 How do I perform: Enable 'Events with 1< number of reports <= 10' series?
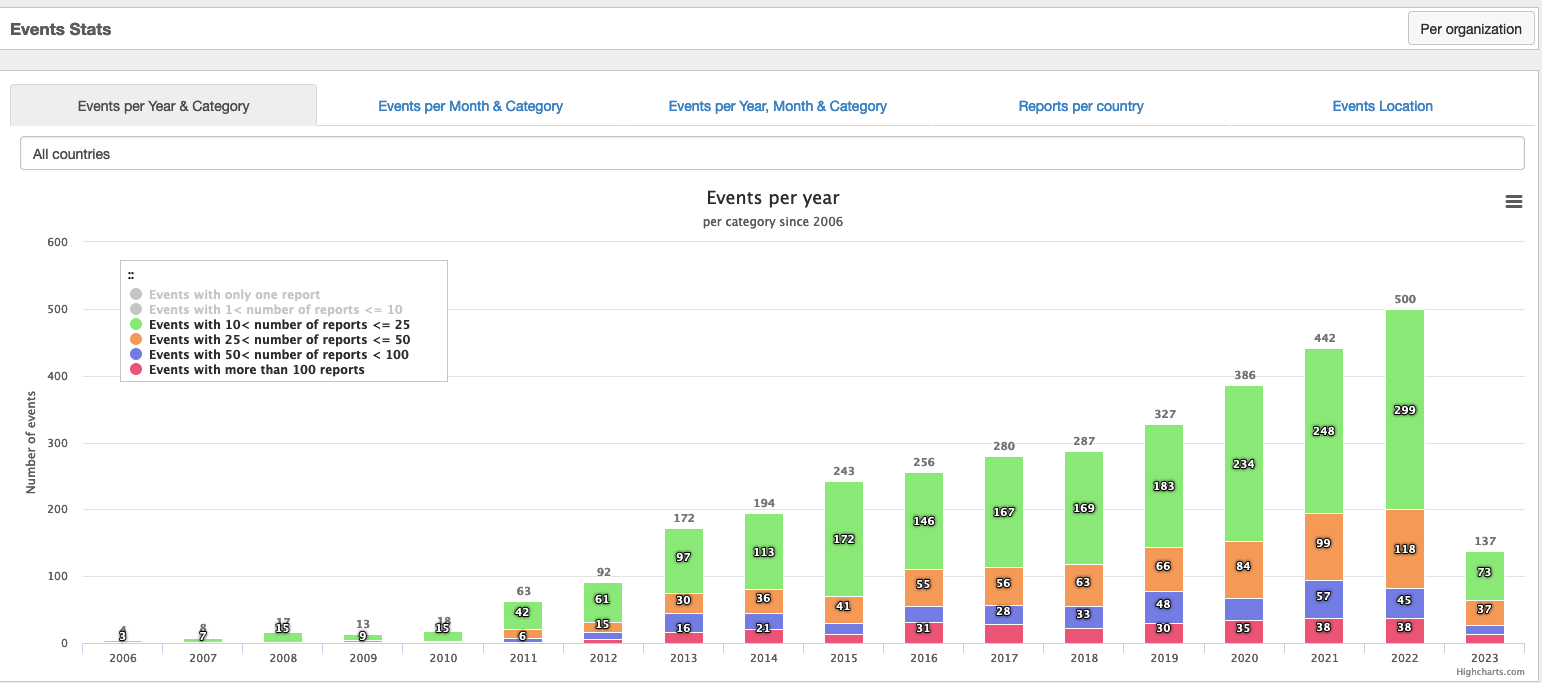(275, 310)
